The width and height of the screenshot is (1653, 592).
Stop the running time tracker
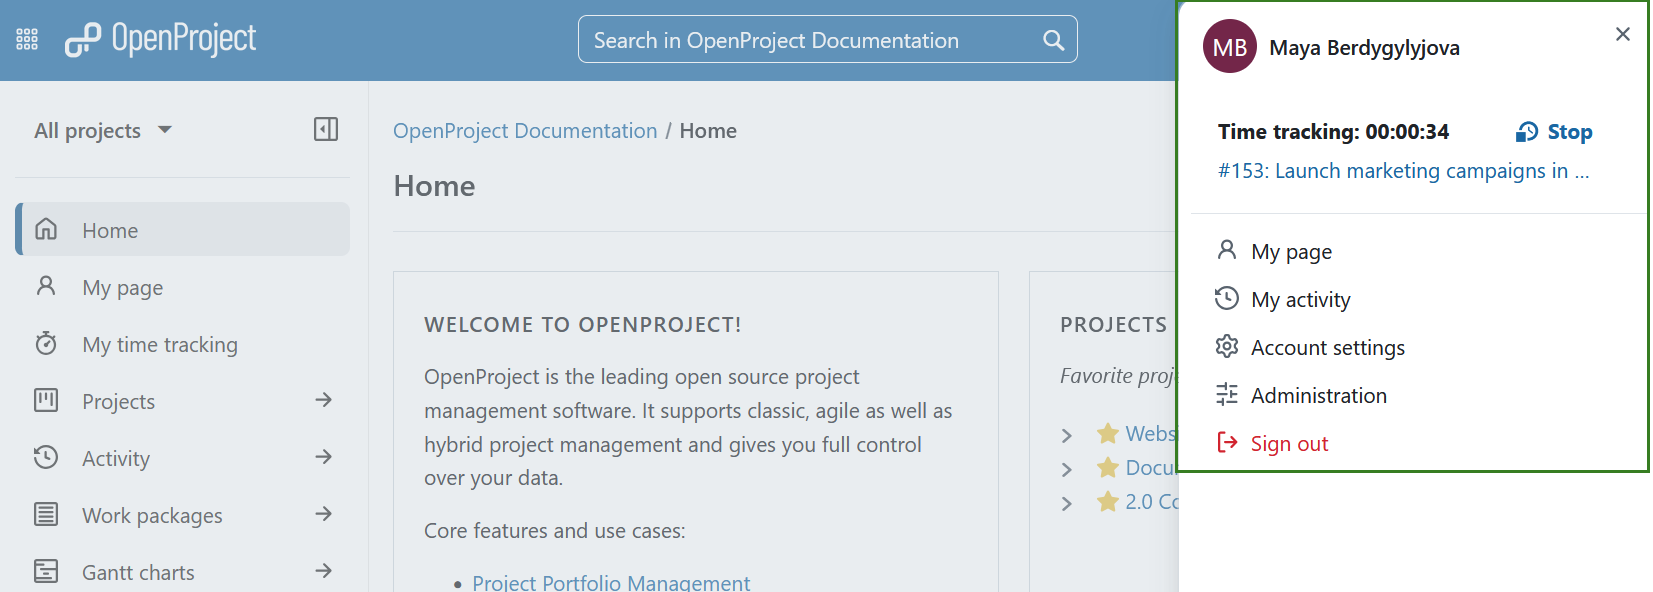coord(1555,132)
